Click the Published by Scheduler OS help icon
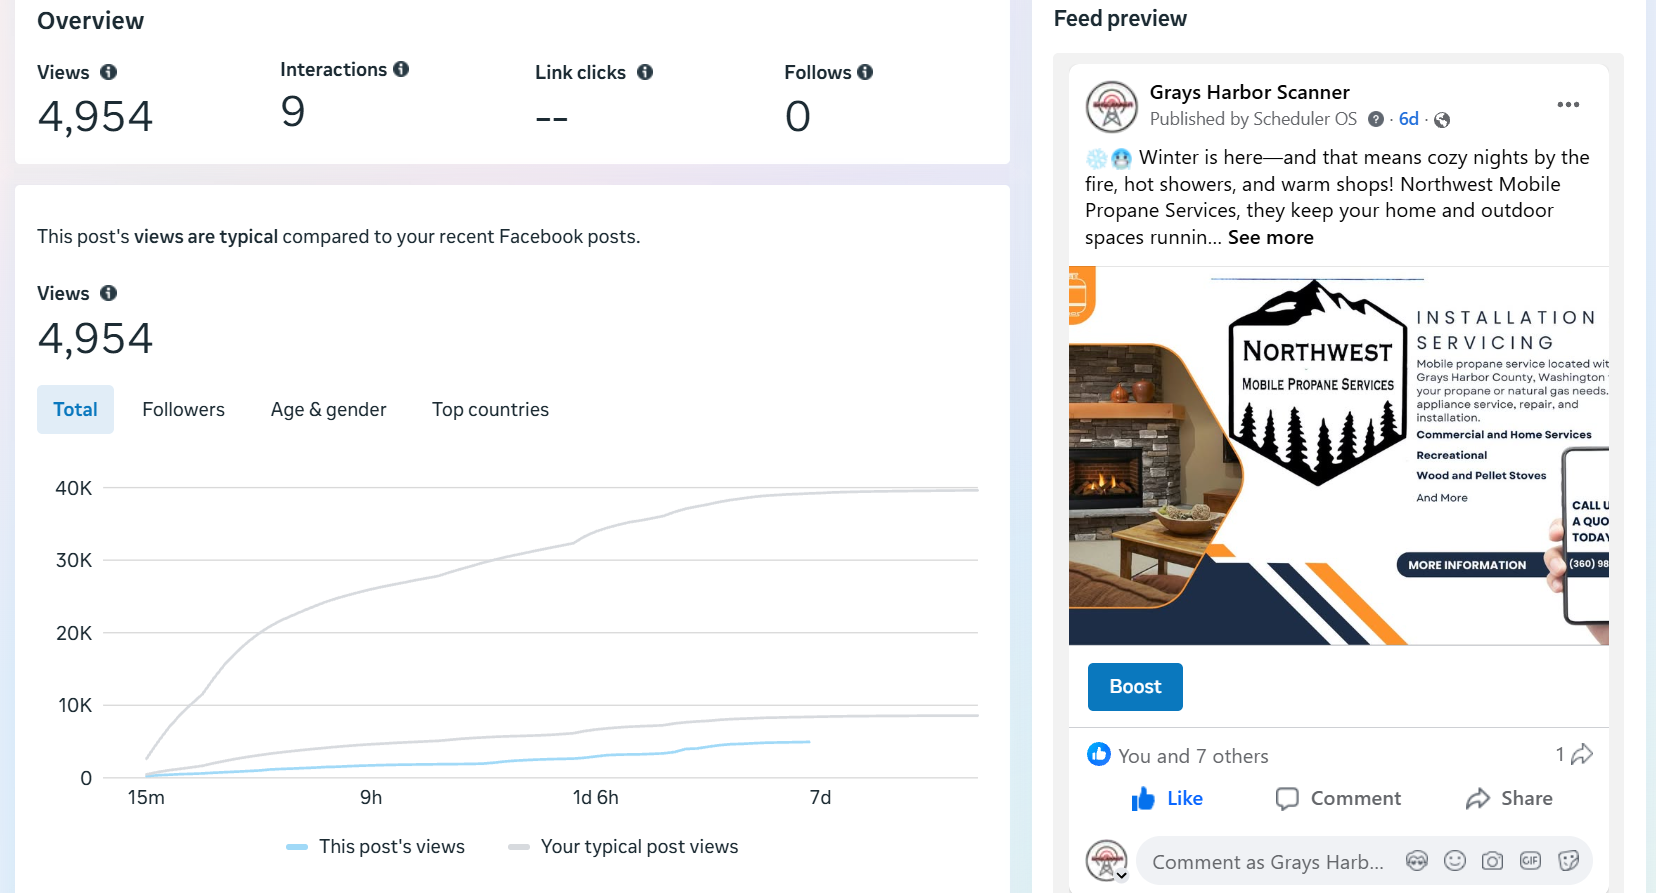 point(1376,120)
